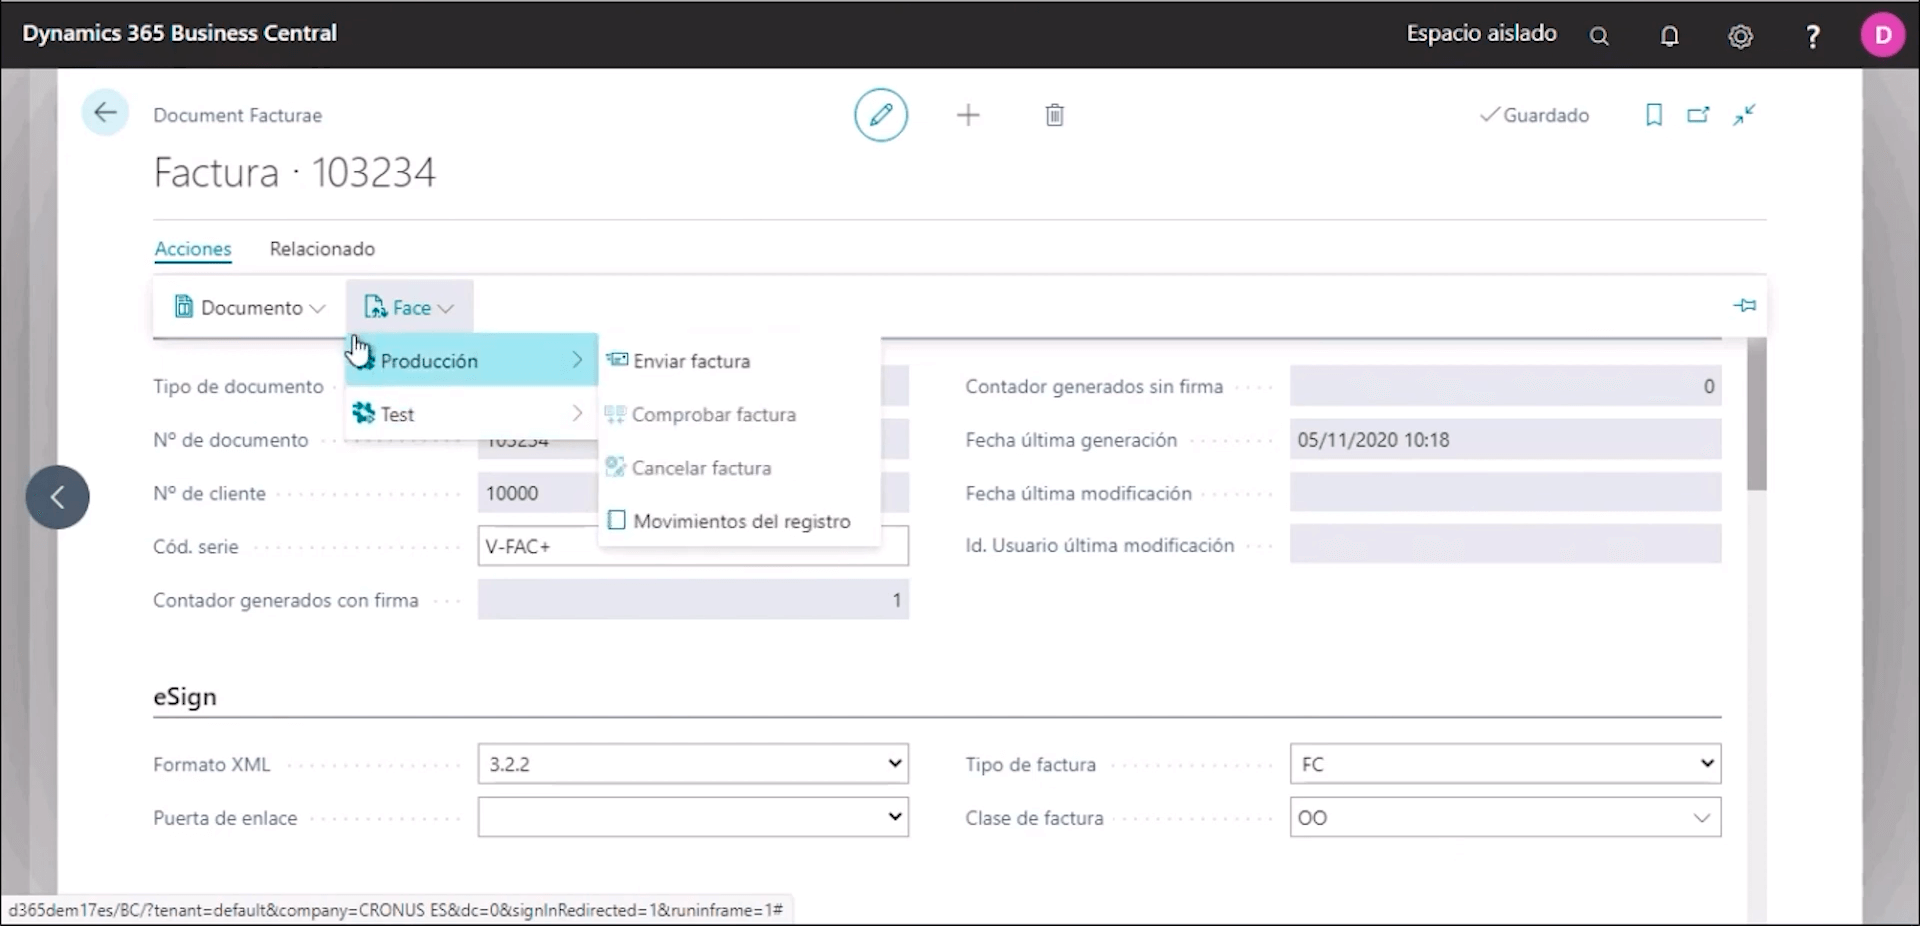Click the bookmark icon
This screenshot has height=926, width=1920.
pos(1653,115)
